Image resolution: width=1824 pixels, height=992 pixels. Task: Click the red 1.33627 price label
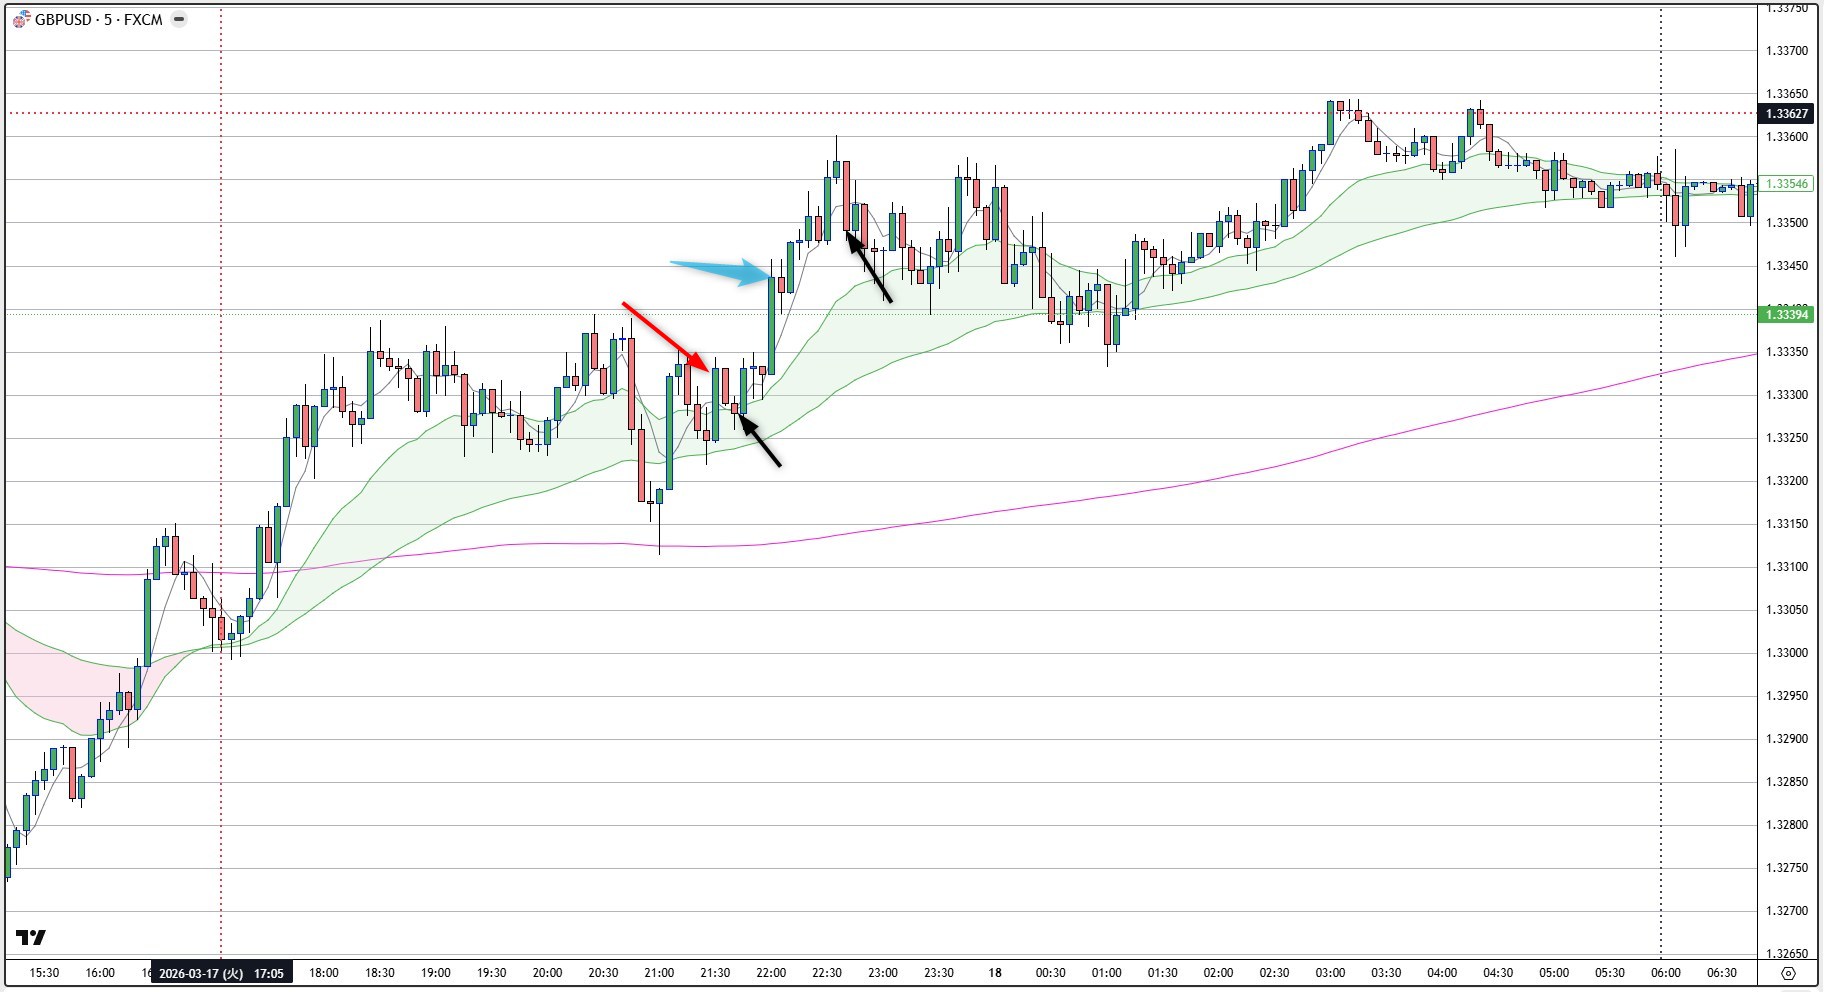point(1789,115)
